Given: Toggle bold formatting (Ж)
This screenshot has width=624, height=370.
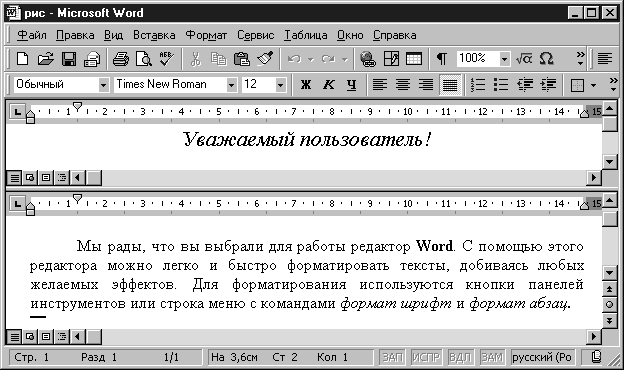Looking at the screenshot, I should click(x=306, y=84).
